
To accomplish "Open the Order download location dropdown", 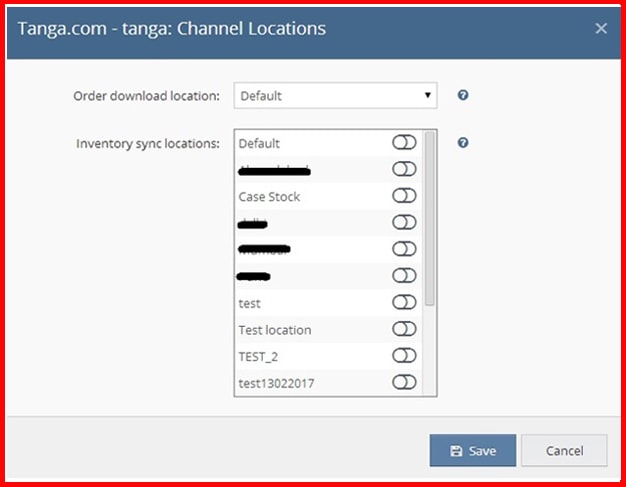I will pyautogui.click(x=335, y=95).
